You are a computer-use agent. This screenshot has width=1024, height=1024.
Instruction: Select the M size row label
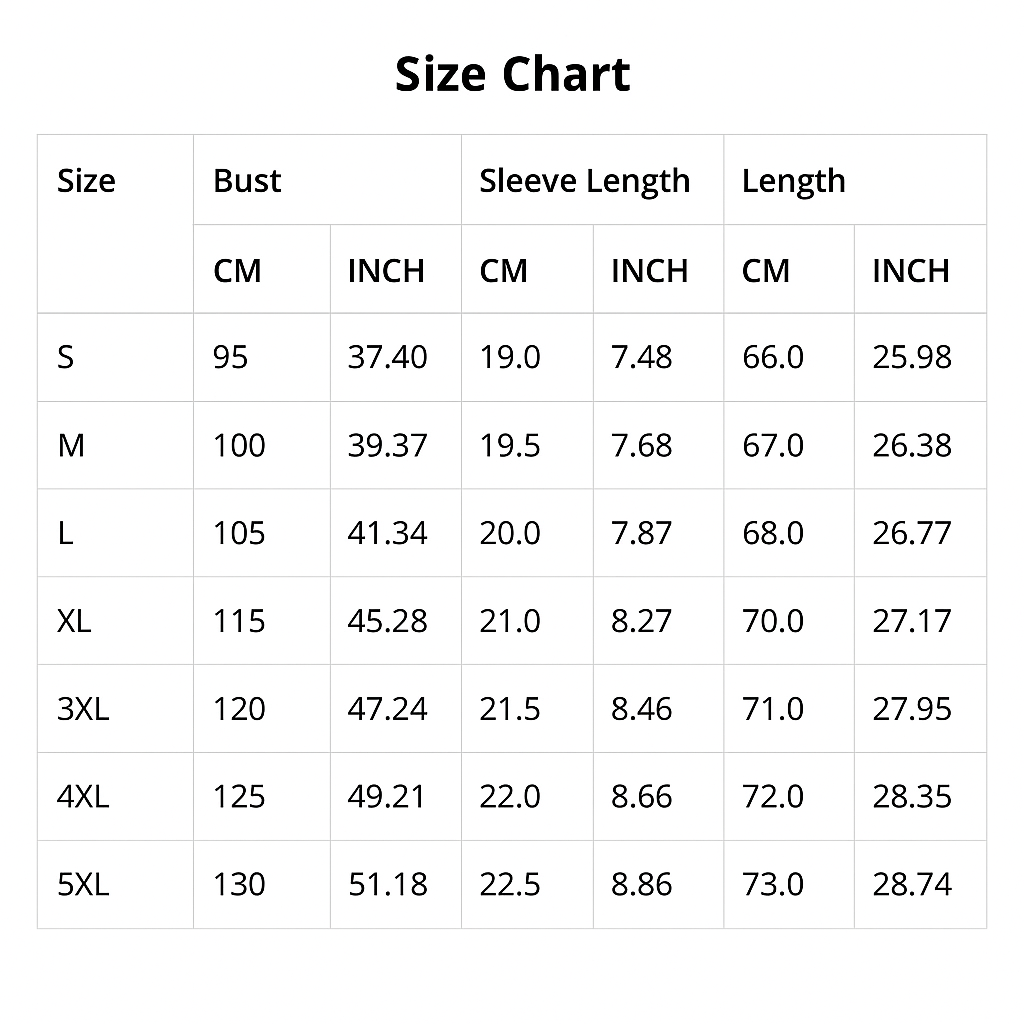point(71,445)
